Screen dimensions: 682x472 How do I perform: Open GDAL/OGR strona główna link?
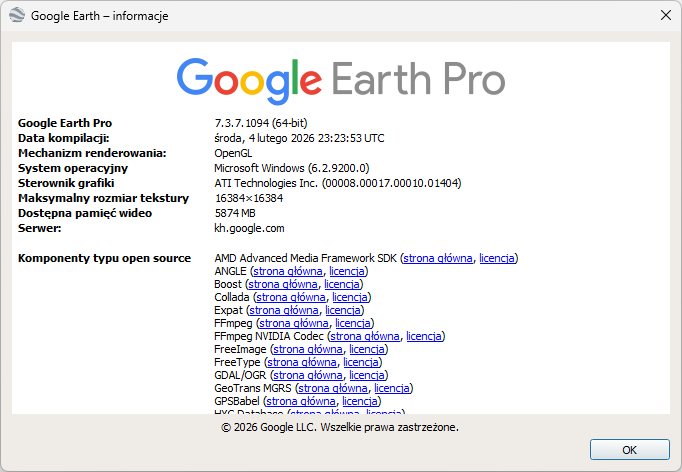coord(308,375)
